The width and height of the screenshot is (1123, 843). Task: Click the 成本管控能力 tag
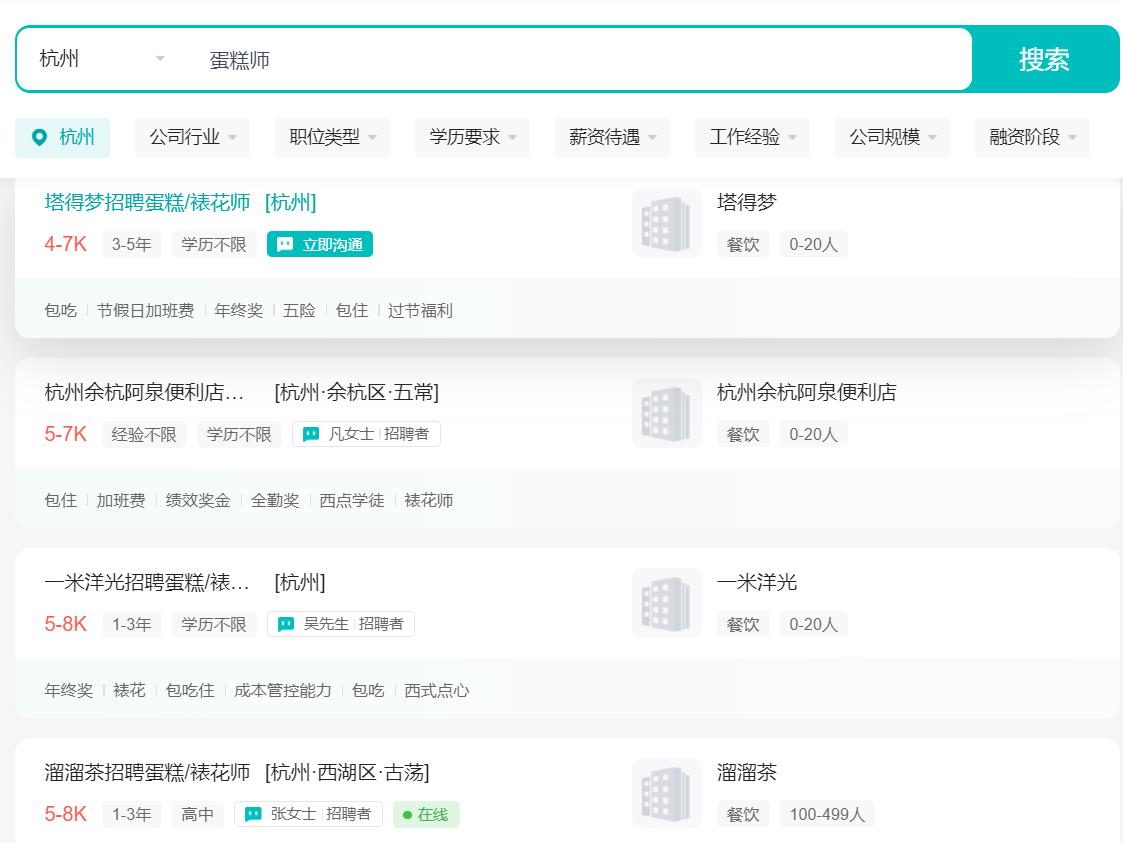click(x=283, y=690)
